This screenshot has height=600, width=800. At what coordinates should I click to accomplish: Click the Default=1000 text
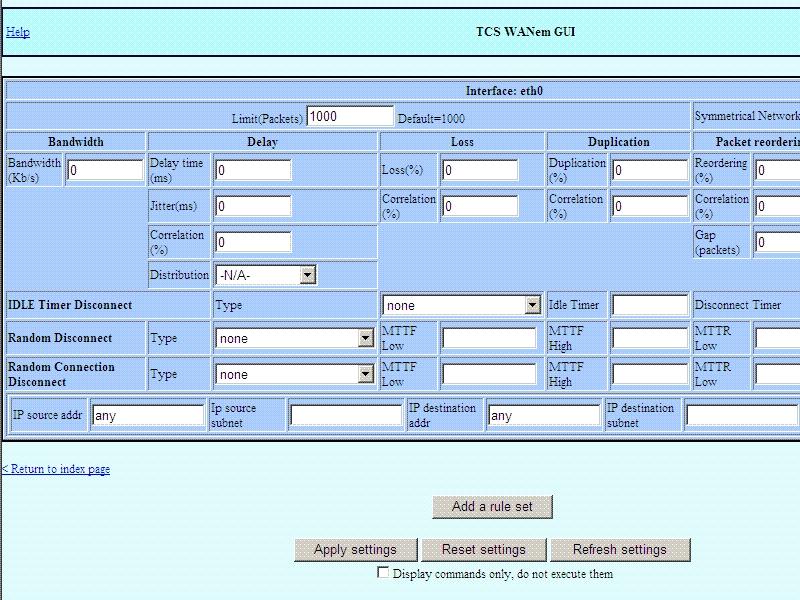[431, 119]
